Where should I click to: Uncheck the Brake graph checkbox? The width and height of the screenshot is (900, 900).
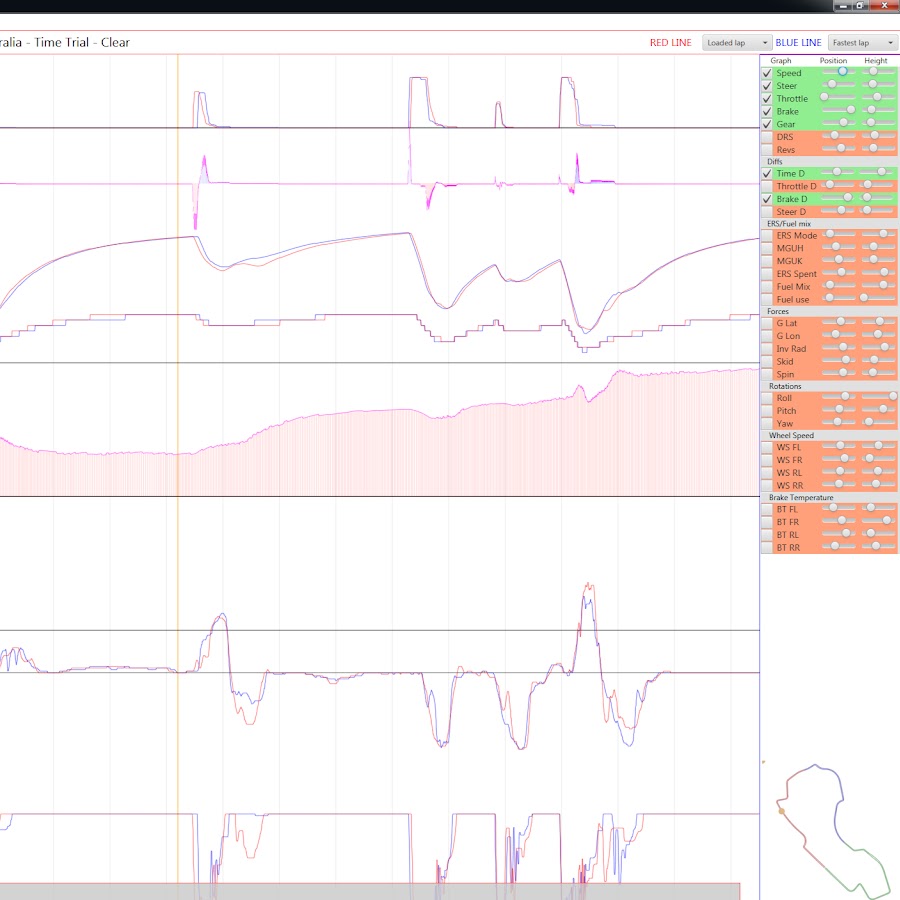coord(767,111)
